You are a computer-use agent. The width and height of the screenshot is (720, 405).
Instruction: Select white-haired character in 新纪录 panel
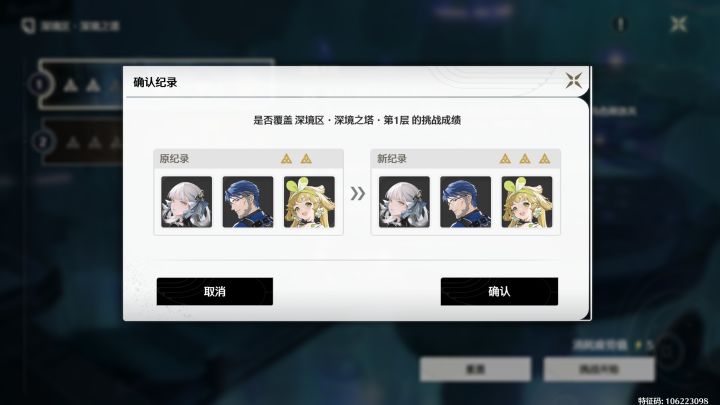pyautogui.click(x=404, y=202)
